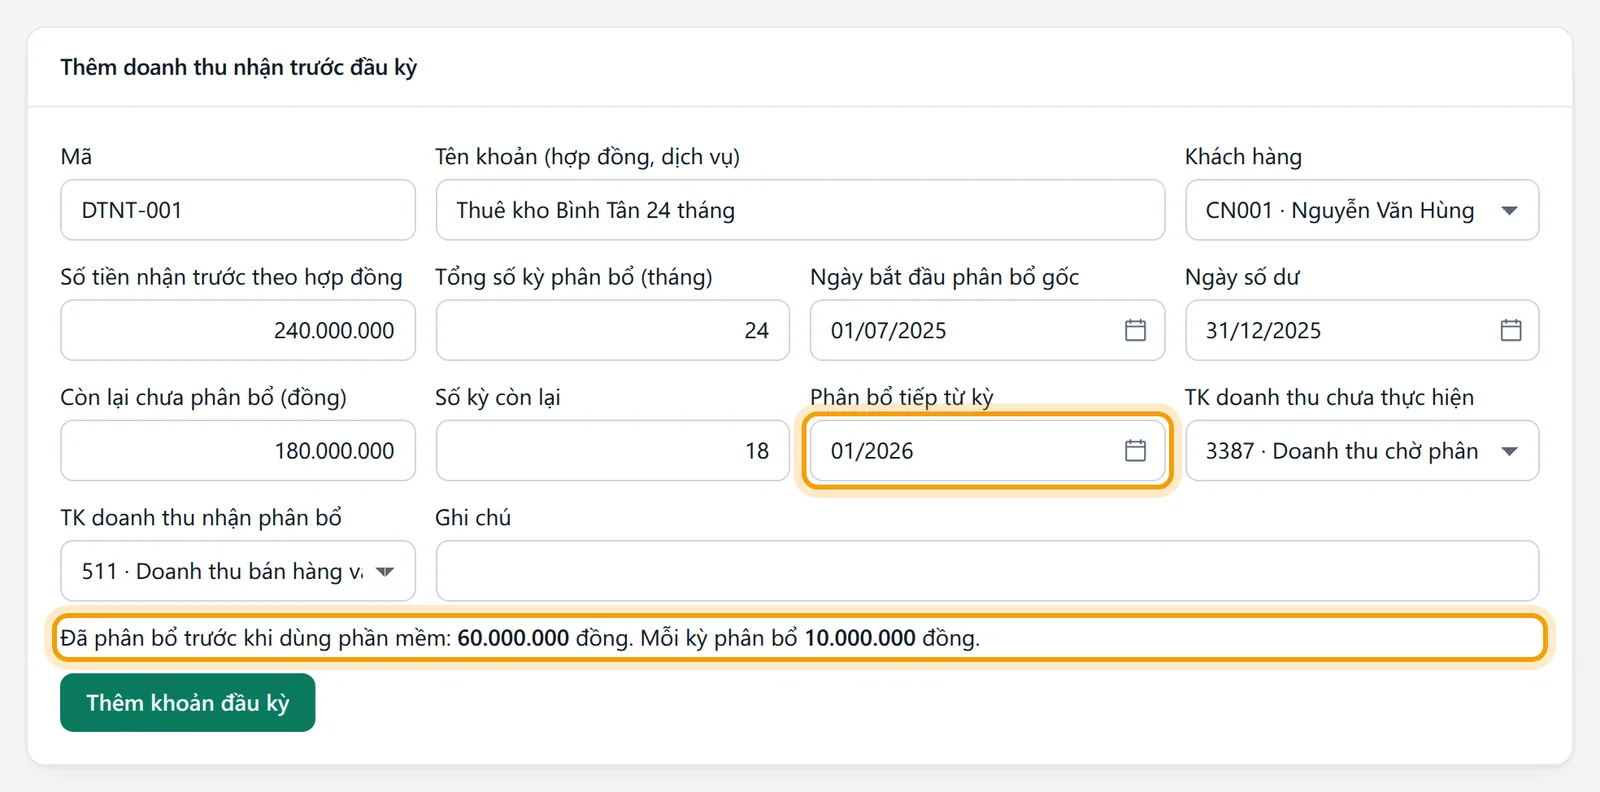The image size is (1600, 792).
Task: Click the label Số tiền nhận trước theo hợp đồng
Action: [231, 277]
